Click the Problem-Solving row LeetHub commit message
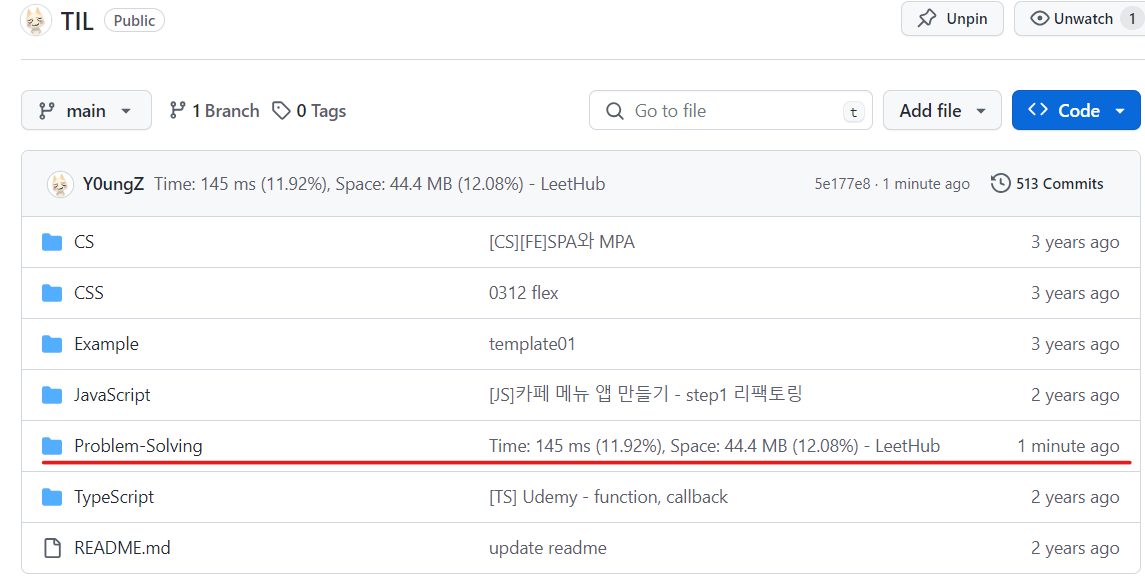The height and width of the screenshot is (580, 1145). [714, 446]
